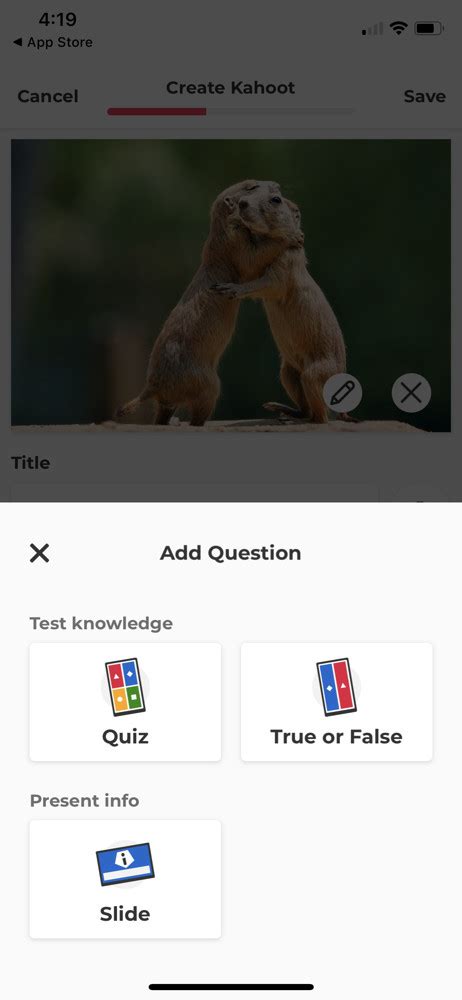Select the red-blue True or False icon
462x1000 pixels.
click(x=336, y=687)
